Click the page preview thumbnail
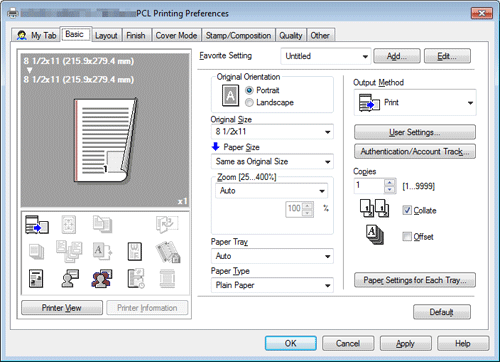Viewport: 500px width, 362px height. (x=105, y=140)
